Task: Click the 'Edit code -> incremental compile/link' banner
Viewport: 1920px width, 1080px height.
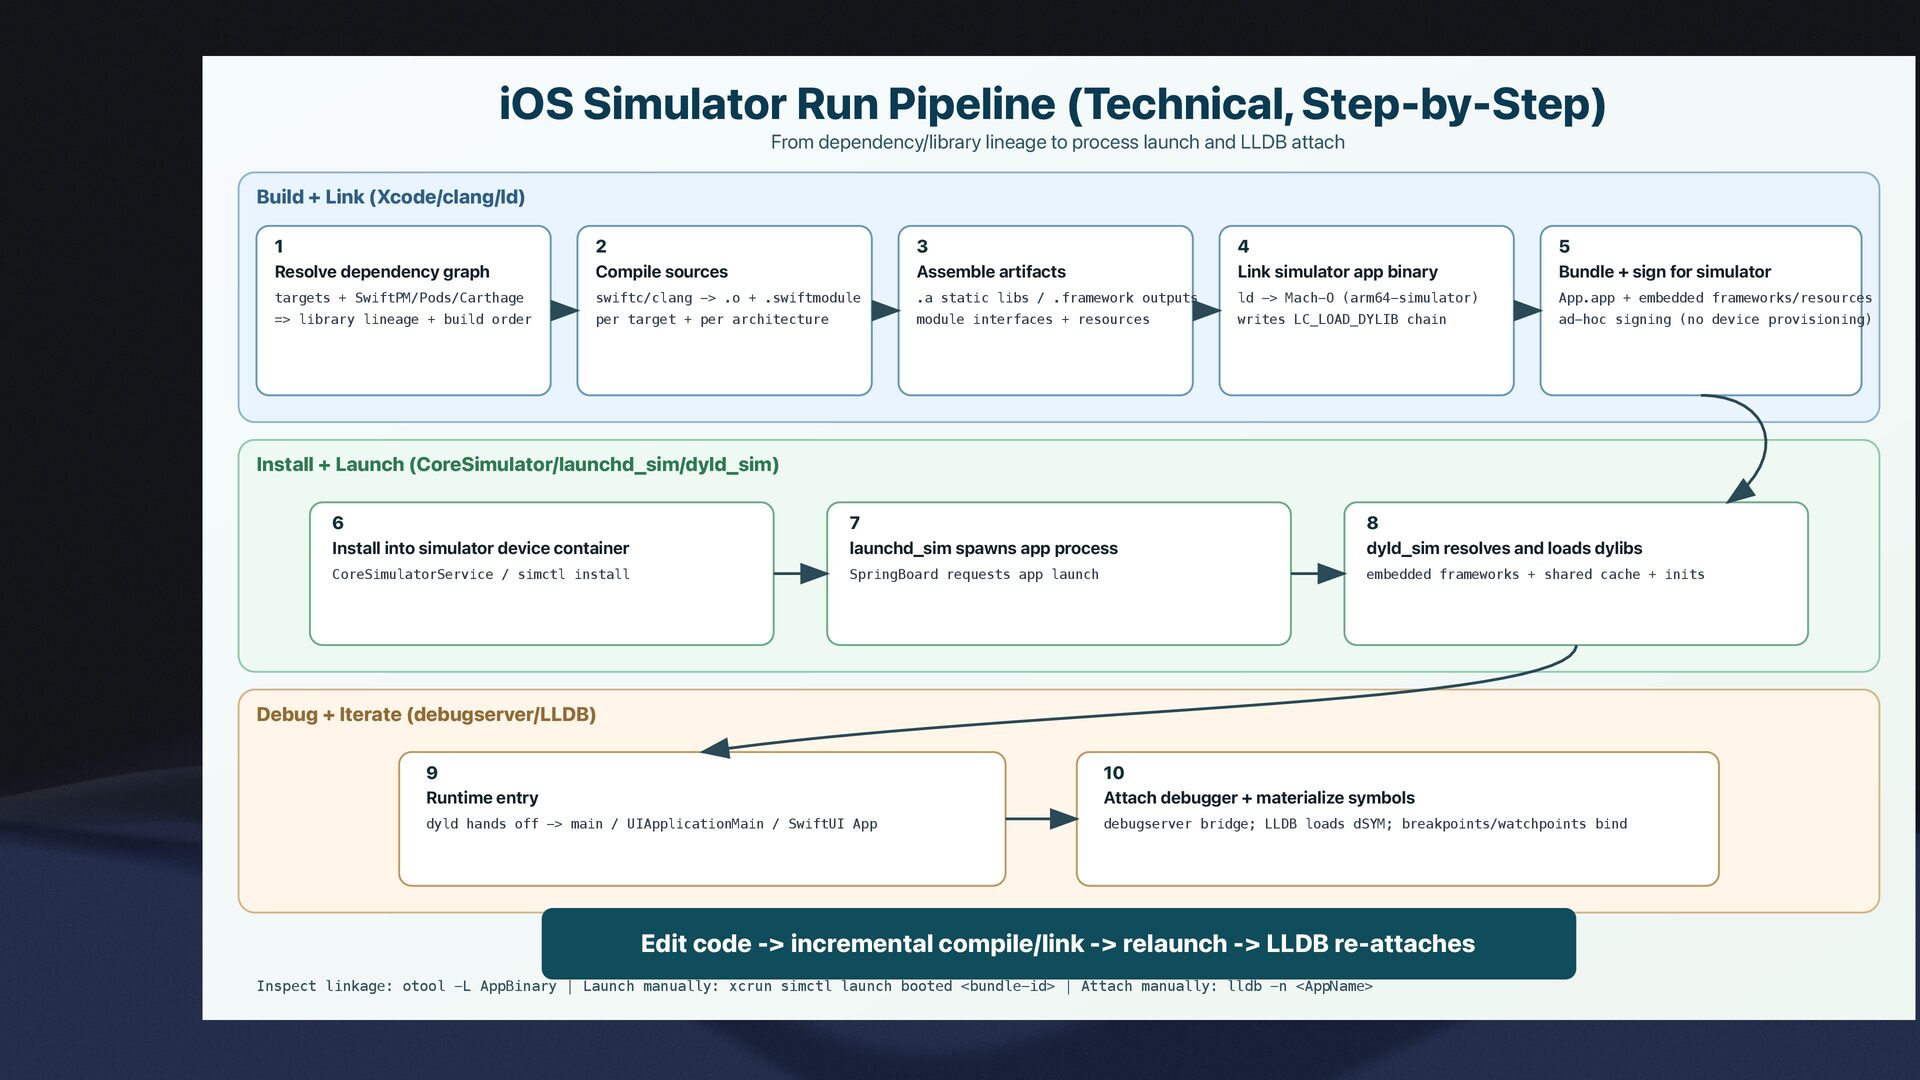Action: (x=1058, y=943)
